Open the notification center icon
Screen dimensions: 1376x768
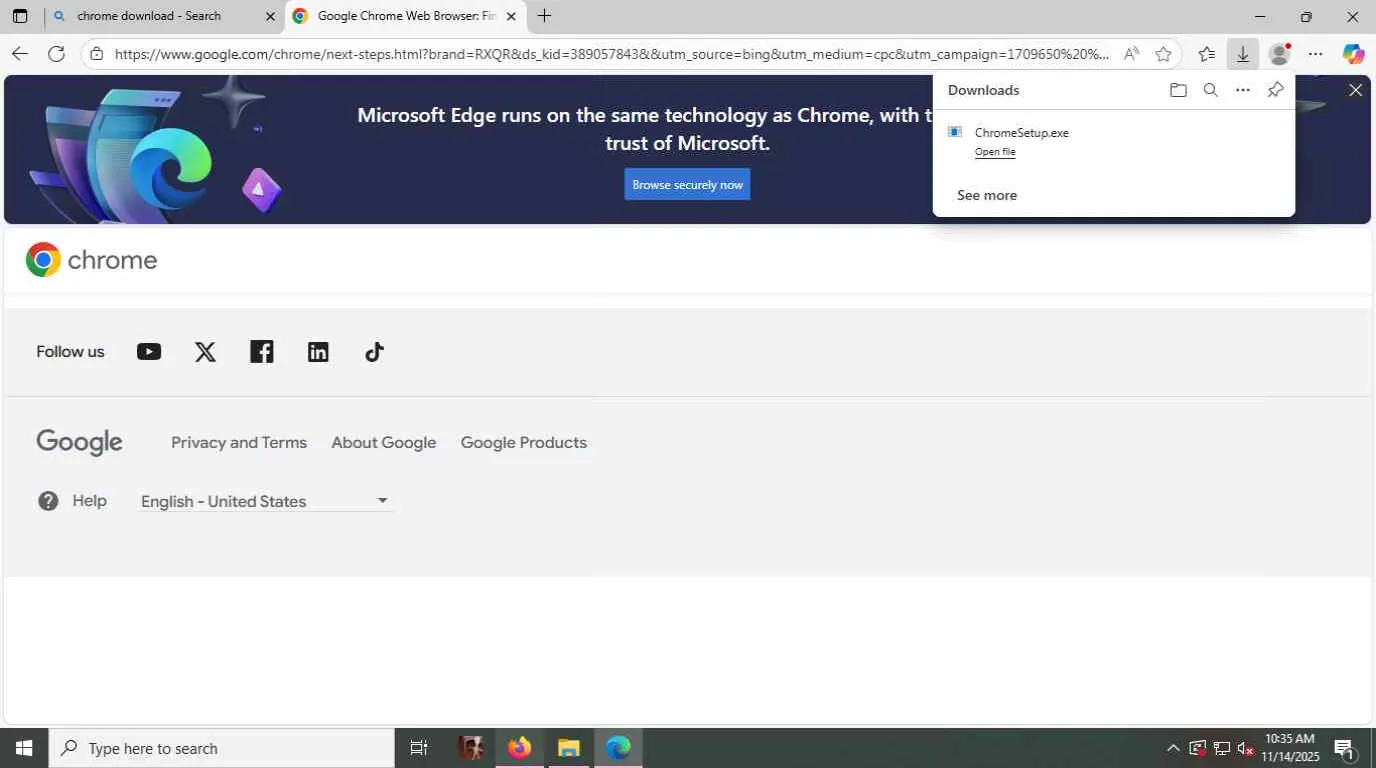(x=1345, y=748)
